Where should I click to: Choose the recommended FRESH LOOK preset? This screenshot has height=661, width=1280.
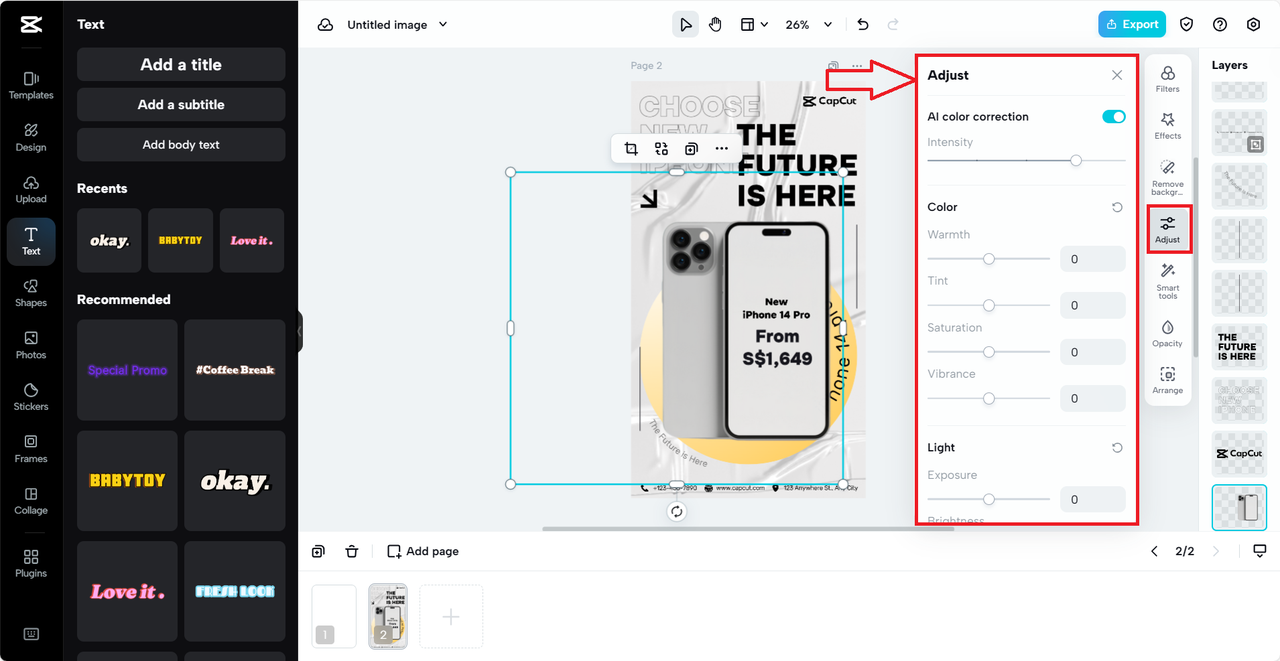235,592
